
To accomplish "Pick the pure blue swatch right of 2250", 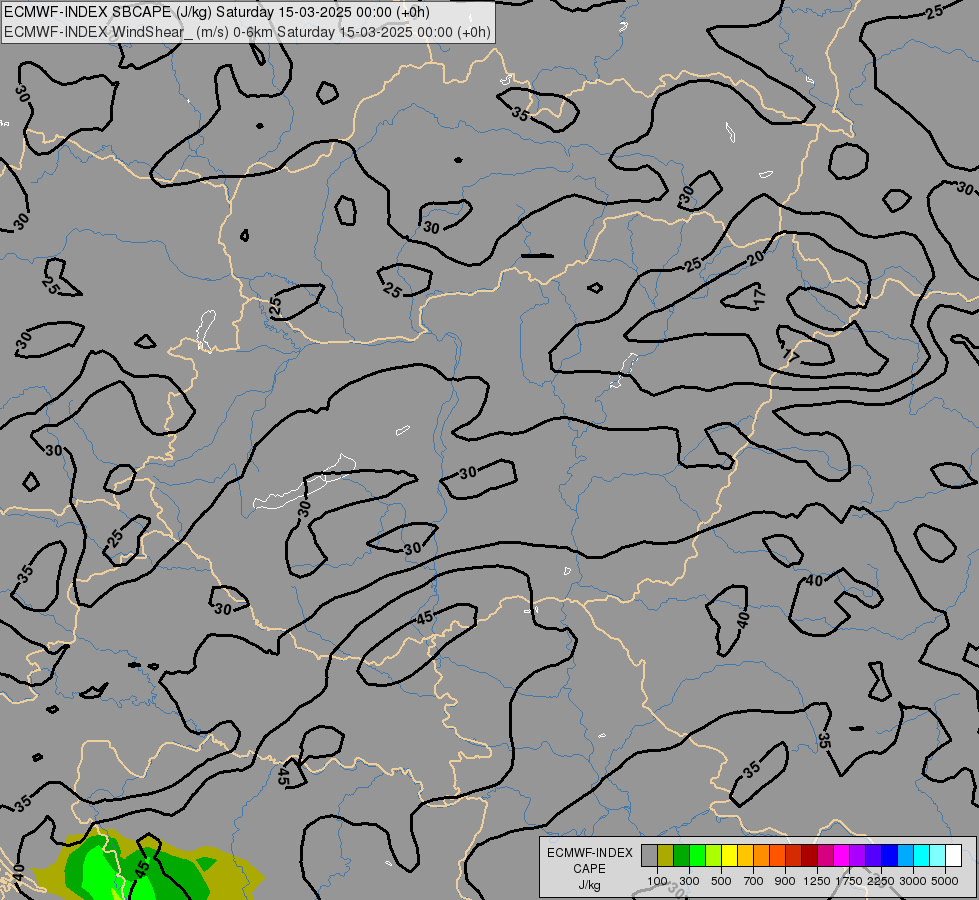I will tap(890, 856).
